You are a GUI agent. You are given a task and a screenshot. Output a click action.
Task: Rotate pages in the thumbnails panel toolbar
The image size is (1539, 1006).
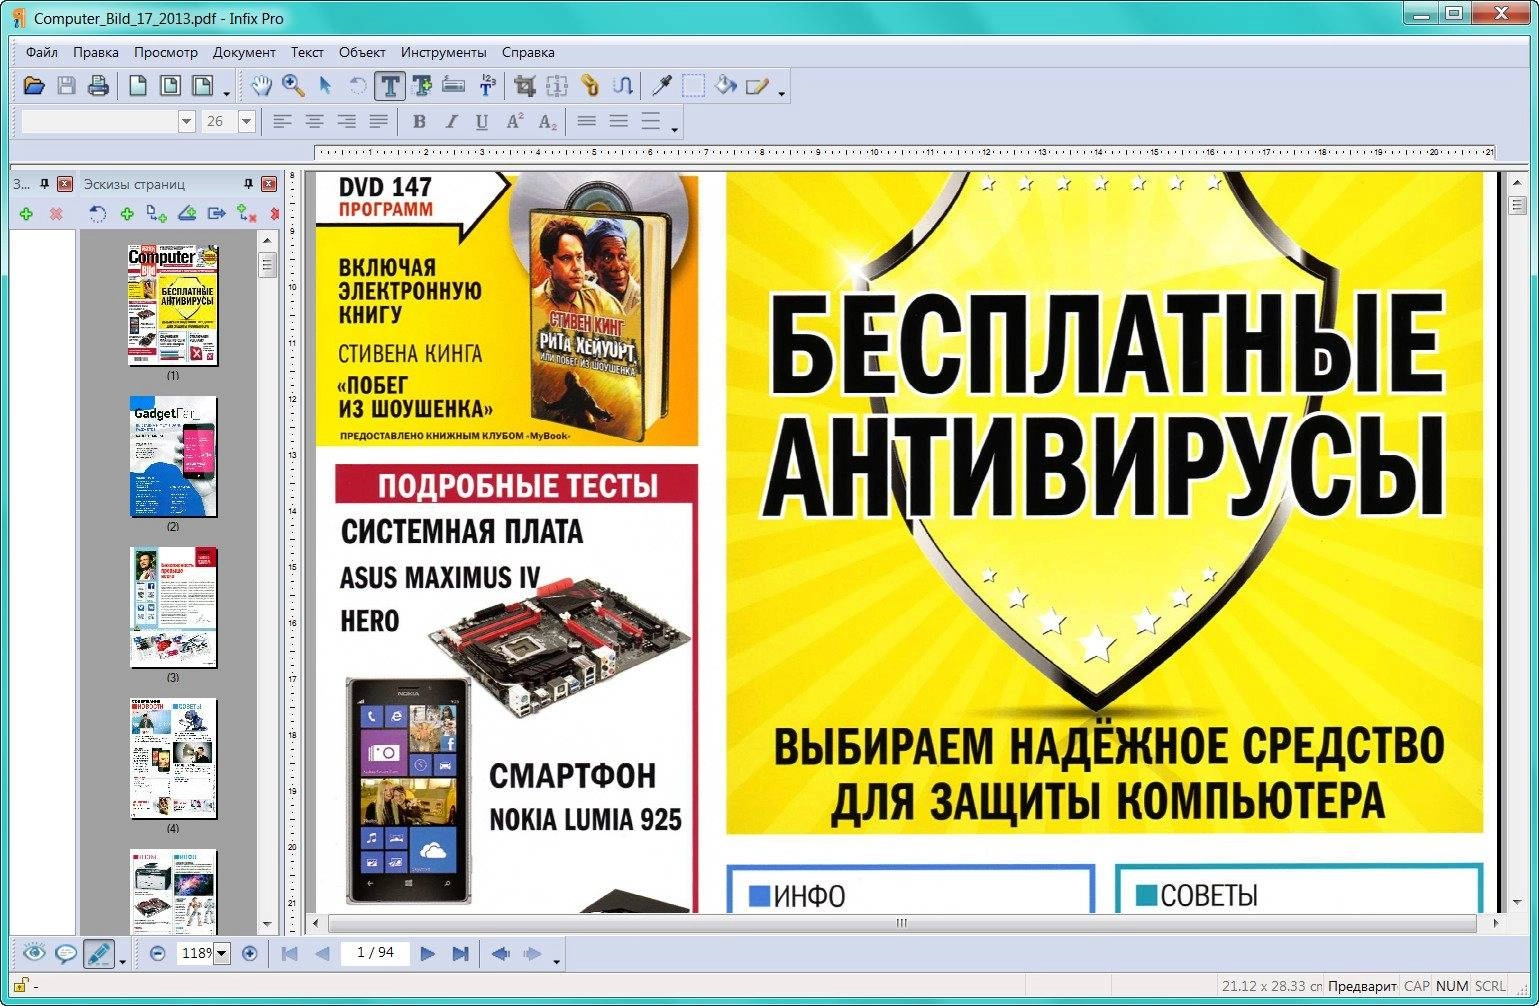pyautogui.click(x=97, y=213)
